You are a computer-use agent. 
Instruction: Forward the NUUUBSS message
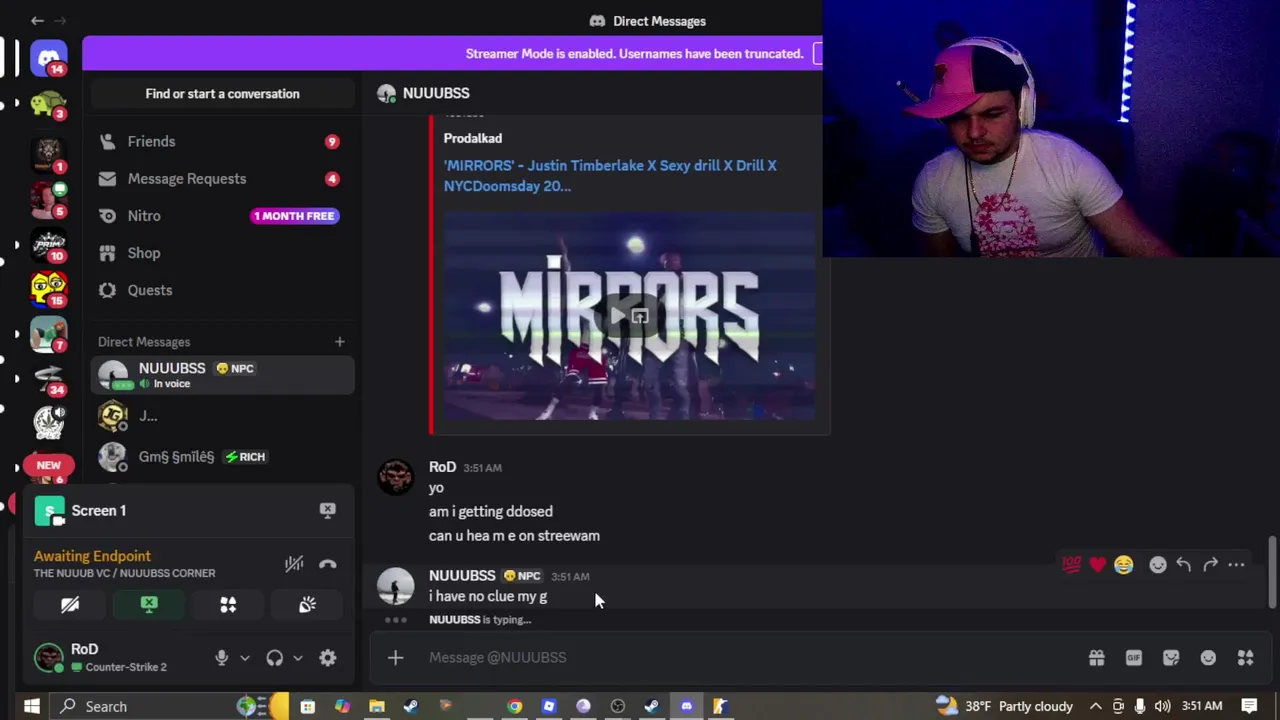[x=1210, y=565]
